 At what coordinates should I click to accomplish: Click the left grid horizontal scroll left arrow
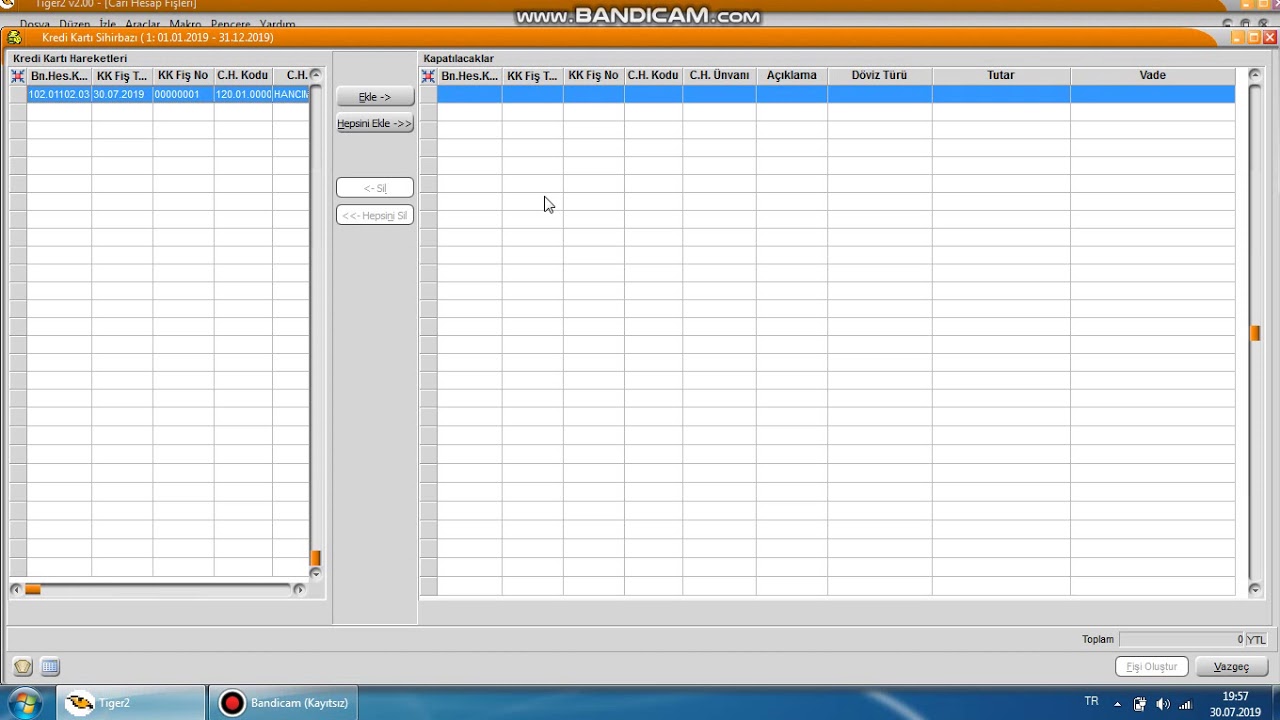15,590
